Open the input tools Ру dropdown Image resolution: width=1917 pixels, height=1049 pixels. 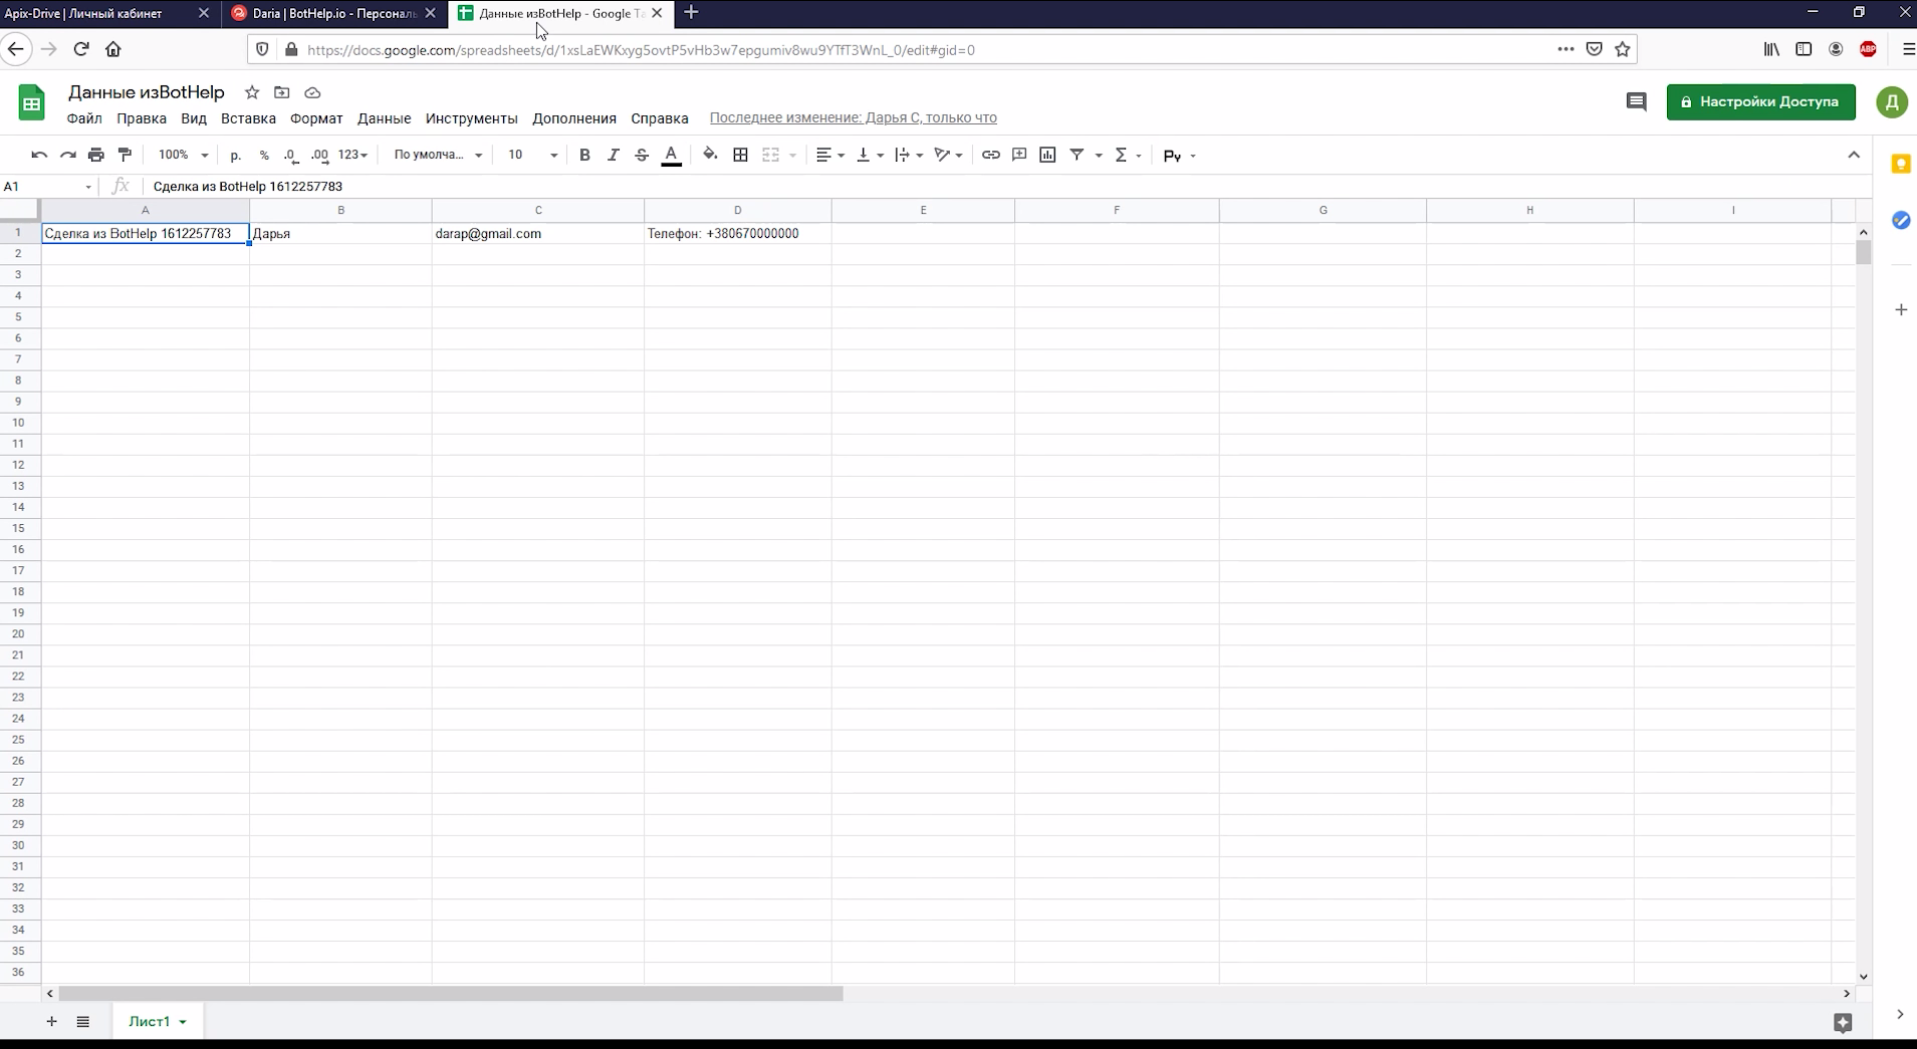[1179, 156]
